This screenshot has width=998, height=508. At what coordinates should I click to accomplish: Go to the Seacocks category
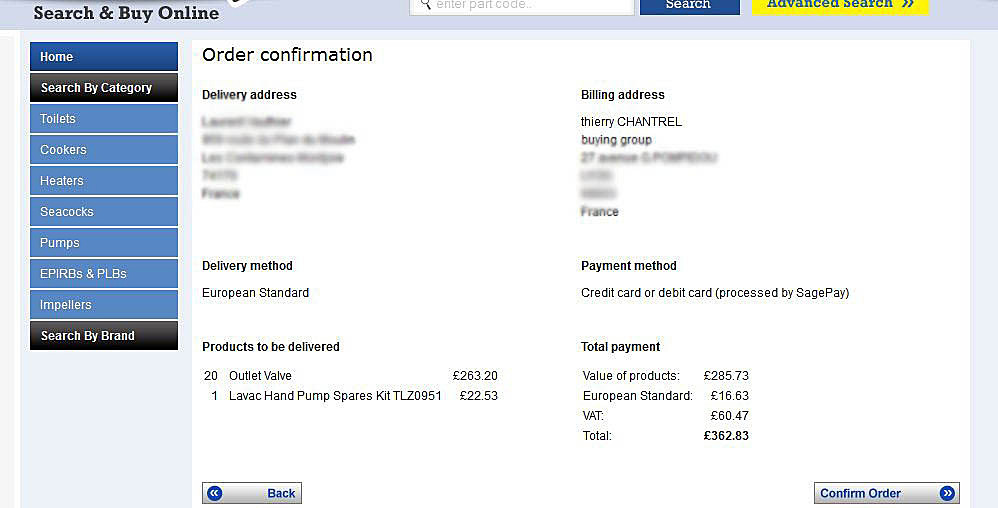pos(104,211)
